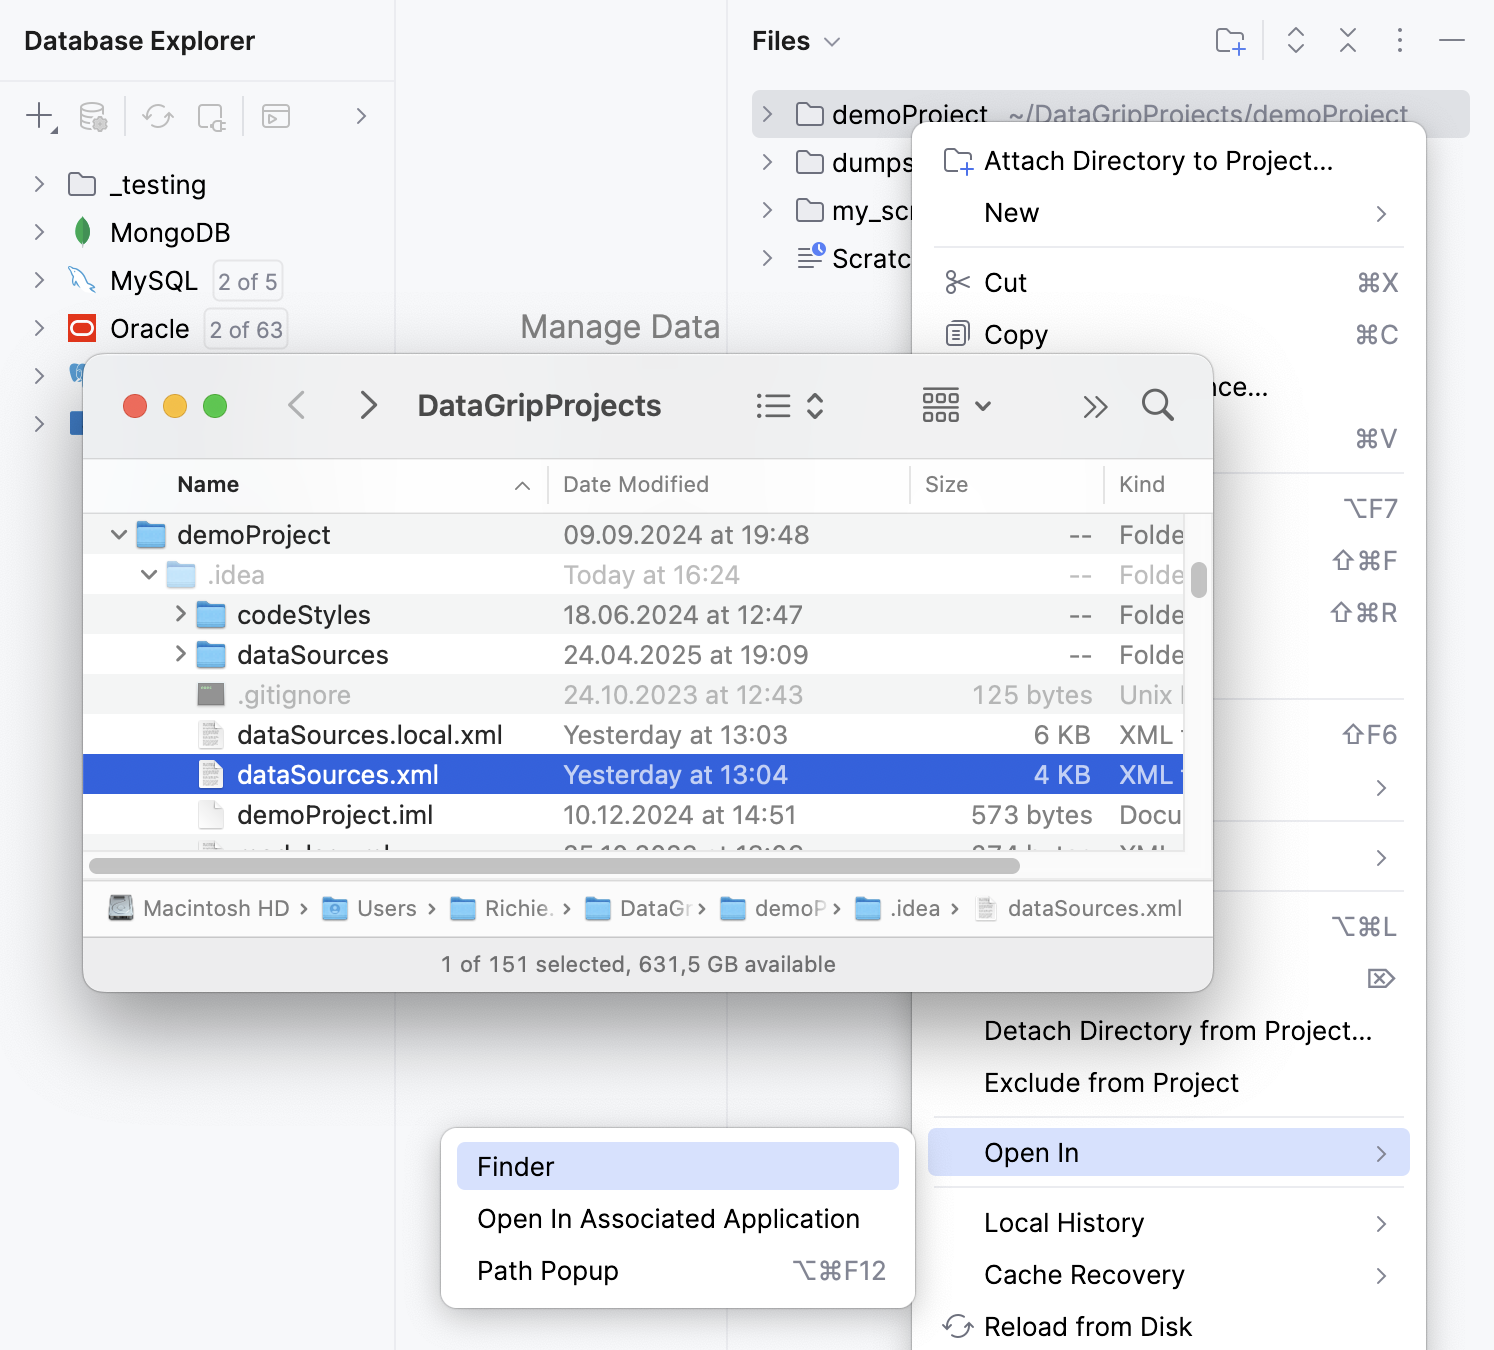The width and height of the screenshot is (1494, 1350).
Task: Click the Disconnect plug icon
Action: click(211, 116)
